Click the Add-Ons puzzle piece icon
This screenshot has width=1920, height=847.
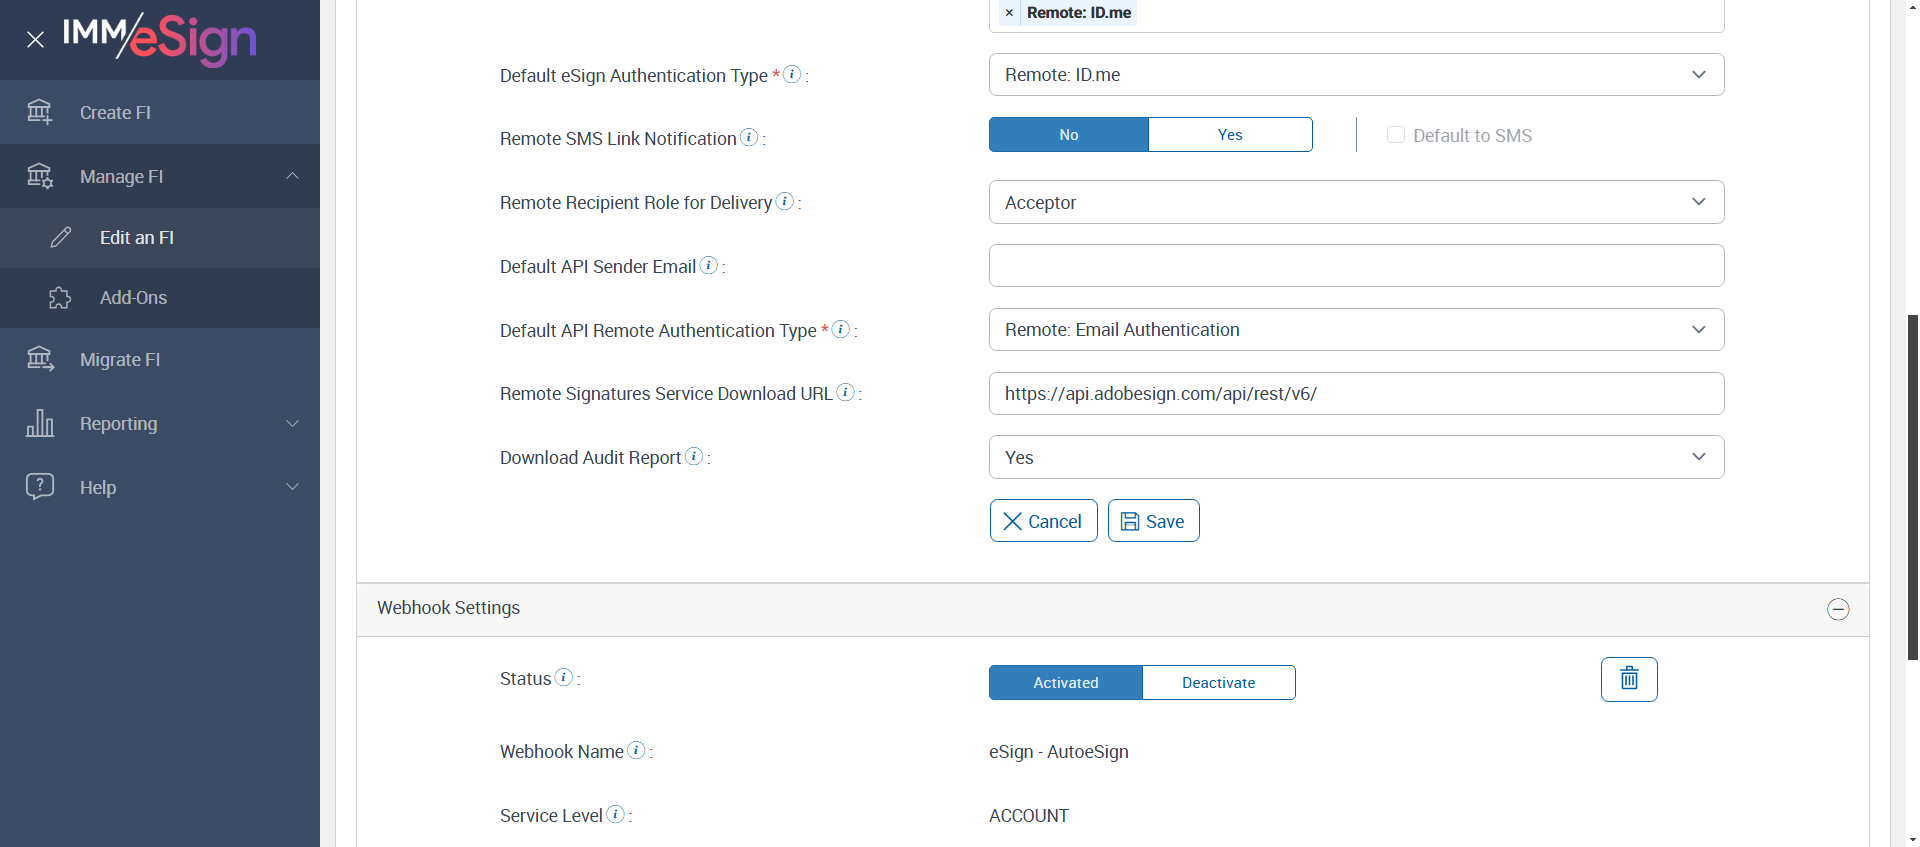click(60, 298)
